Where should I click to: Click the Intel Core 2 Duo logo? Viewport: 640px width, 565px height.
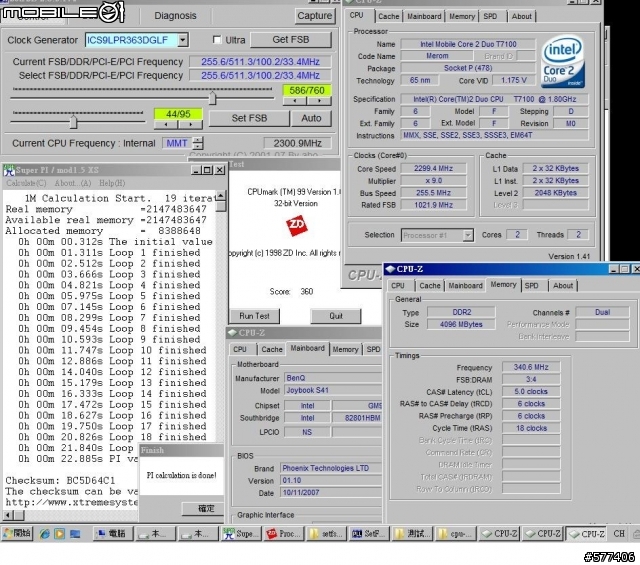point(563,62)
